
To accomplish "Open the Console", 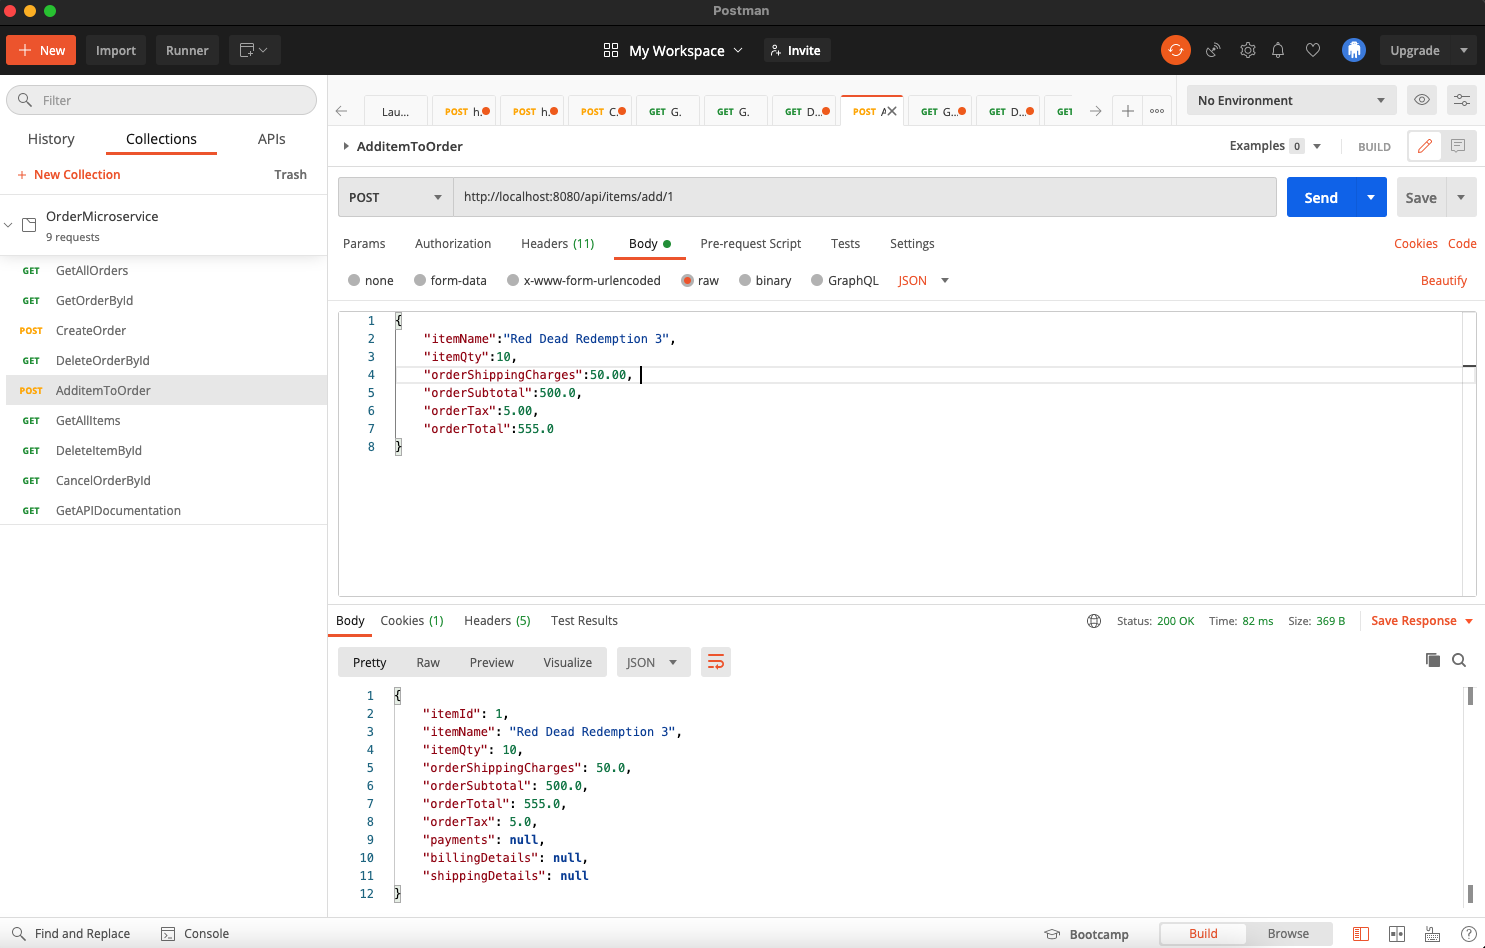I will 195,934.
